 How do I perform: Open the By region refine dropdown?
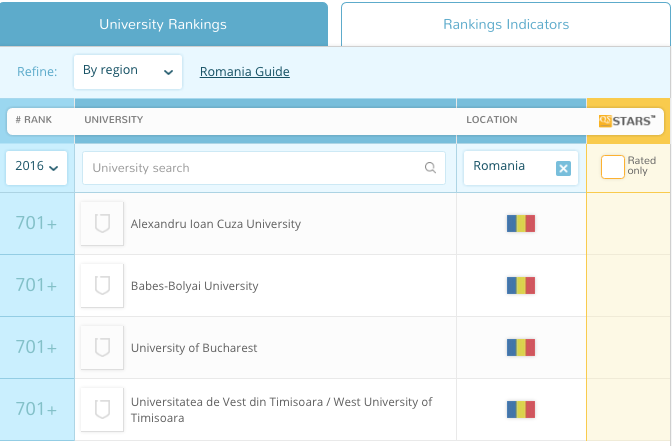(128, 72)
